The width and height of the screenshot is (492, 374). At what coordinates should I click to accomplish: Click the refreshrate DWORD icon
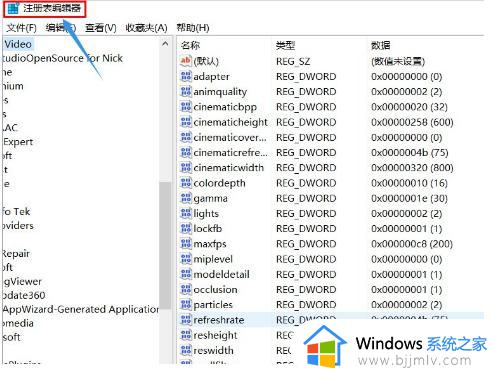[x=186, y=320]
